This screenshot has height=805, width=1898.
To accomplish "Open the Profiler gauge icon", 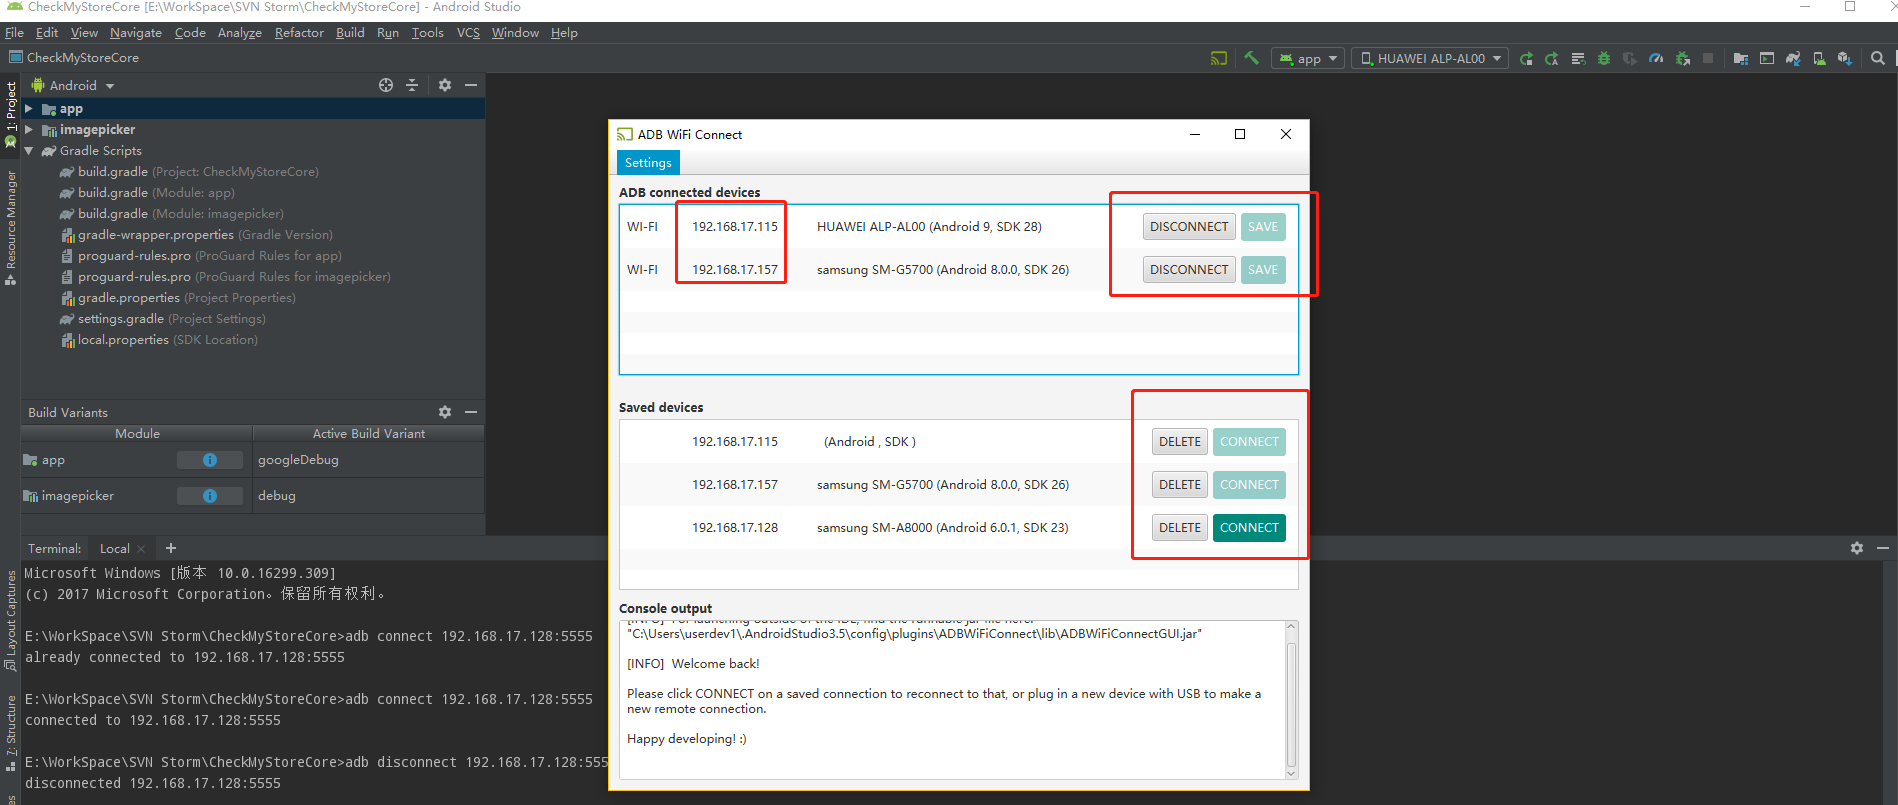I will point(1656,59).
